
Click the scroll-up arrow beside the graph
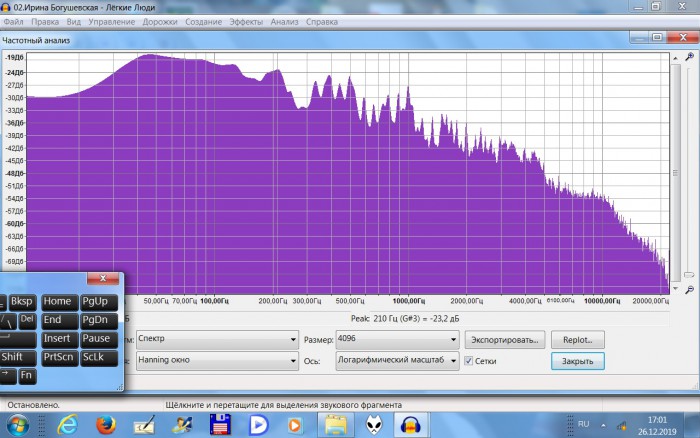pyautogui.click(x=675, y=58)
